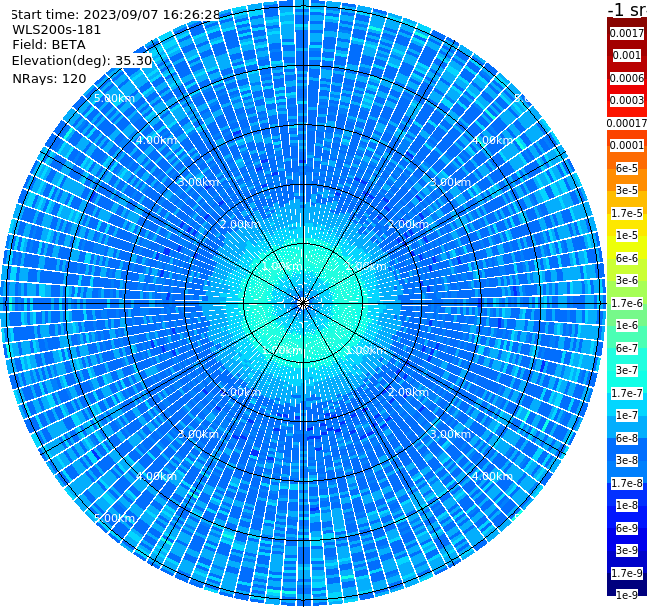
Task: Click the Field: BETA label
Action: click(x=49, y=45)
